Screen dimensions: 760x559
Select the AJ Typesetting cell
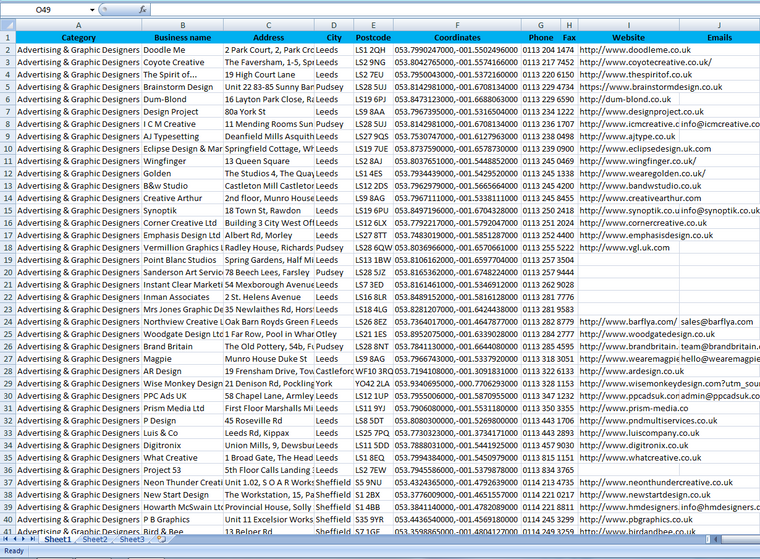coord(183,136)
